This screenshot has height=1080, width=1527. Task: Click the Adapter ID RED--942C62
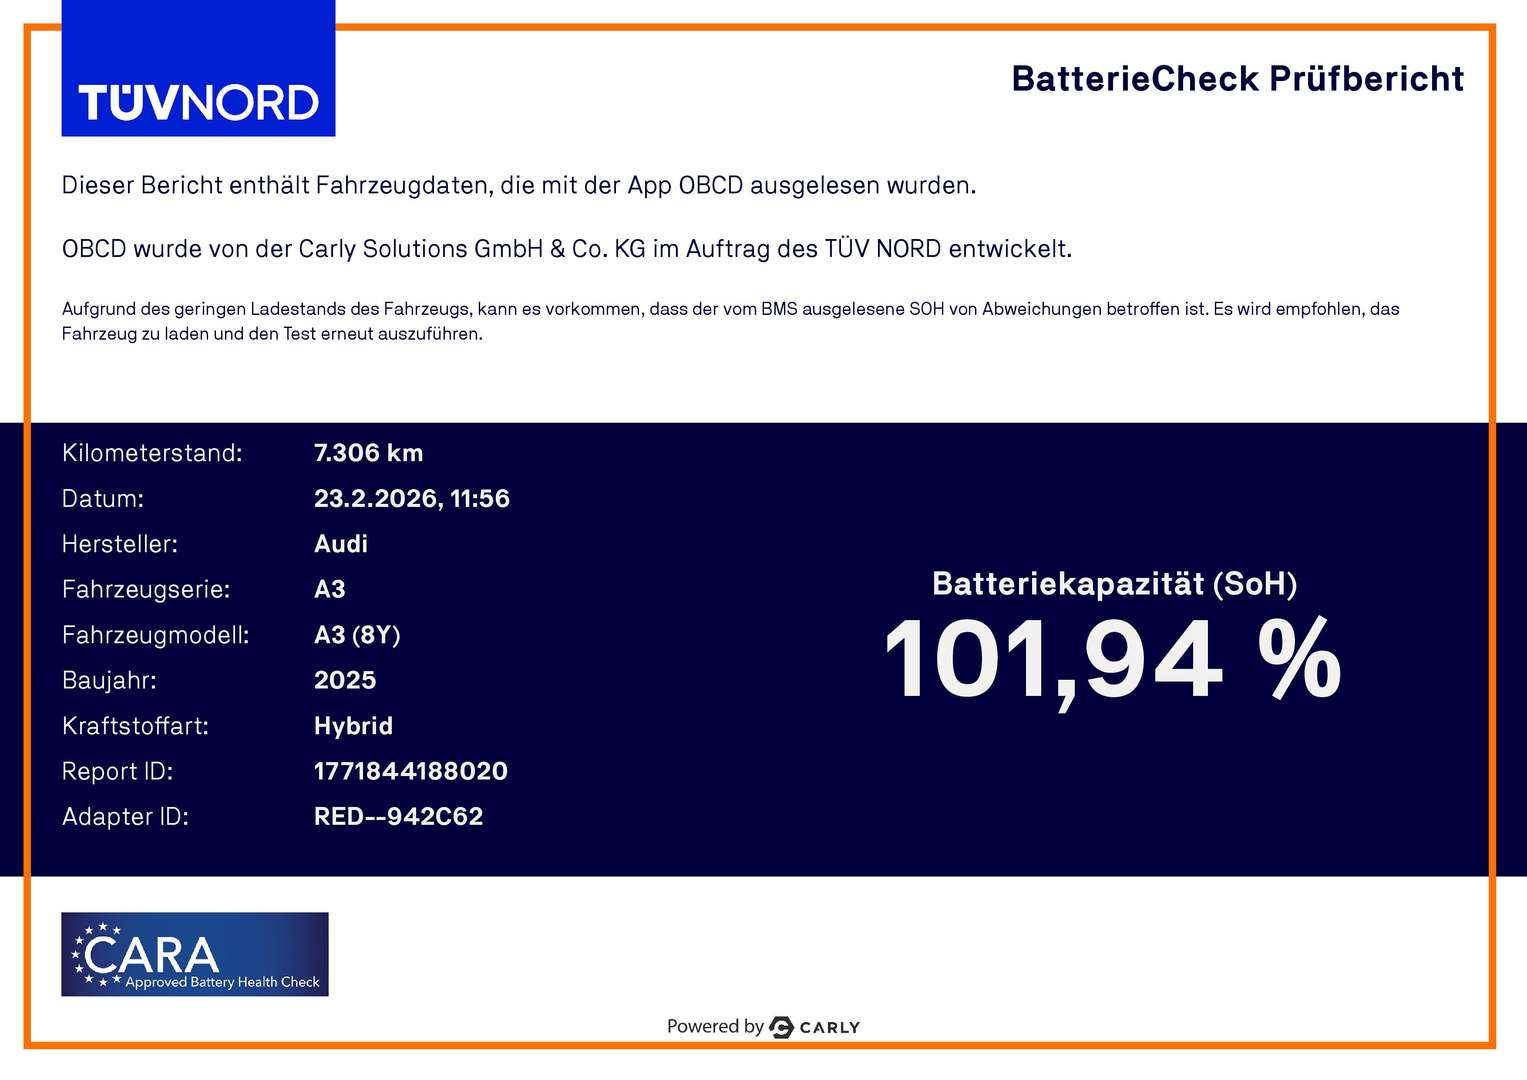pos(397,816)
